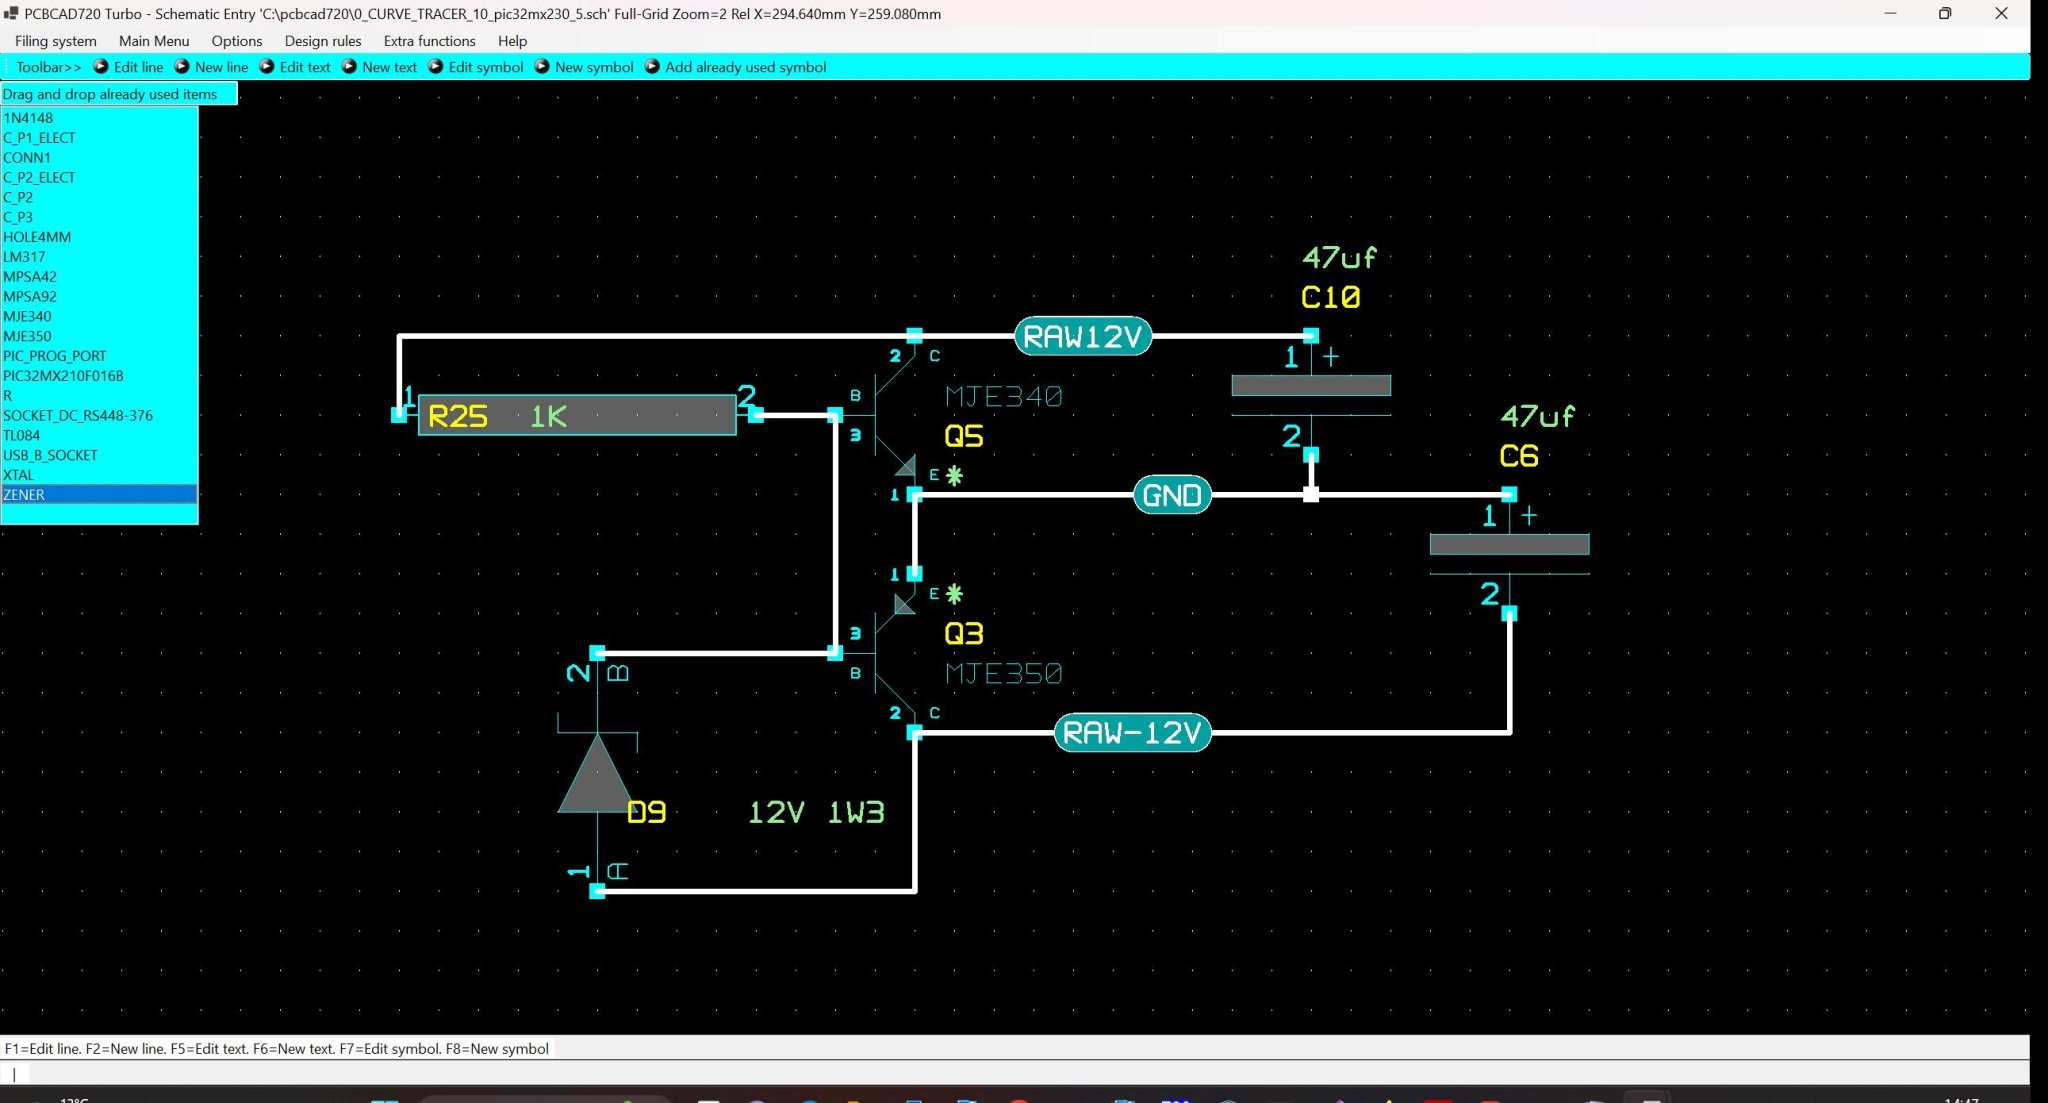Pick XTAL from the symbol list
The width and height of the screenshot is (2048, 1103).
[x=99, y=475]
